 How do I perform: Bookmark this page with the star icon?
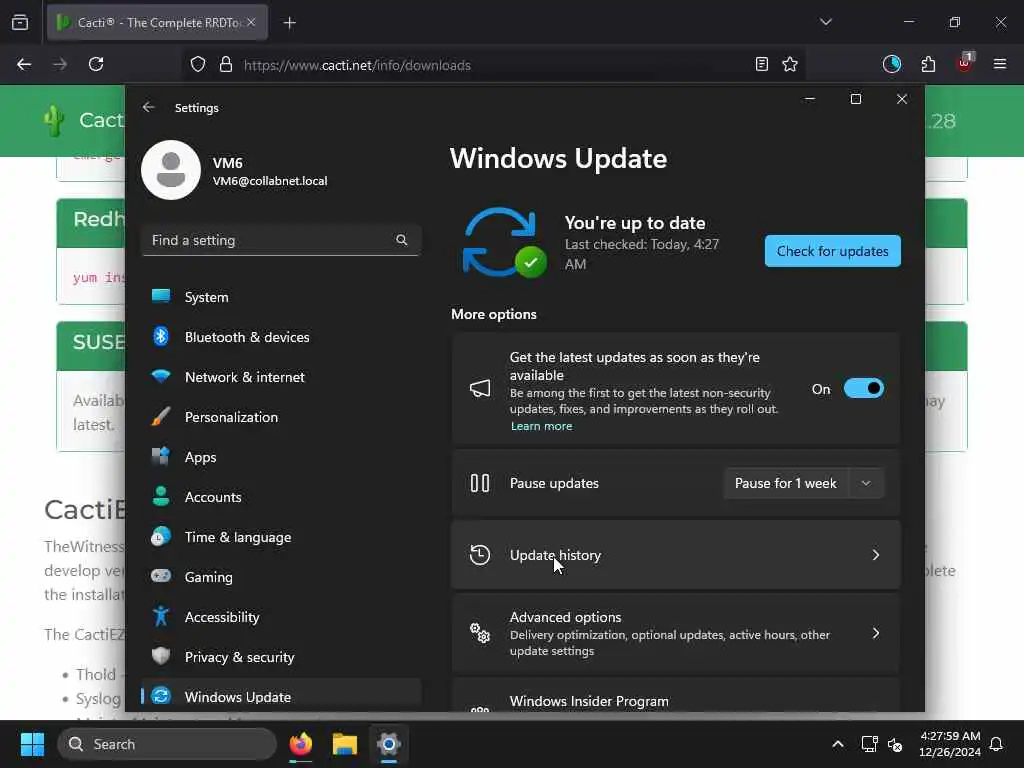(x=790, y=64)
